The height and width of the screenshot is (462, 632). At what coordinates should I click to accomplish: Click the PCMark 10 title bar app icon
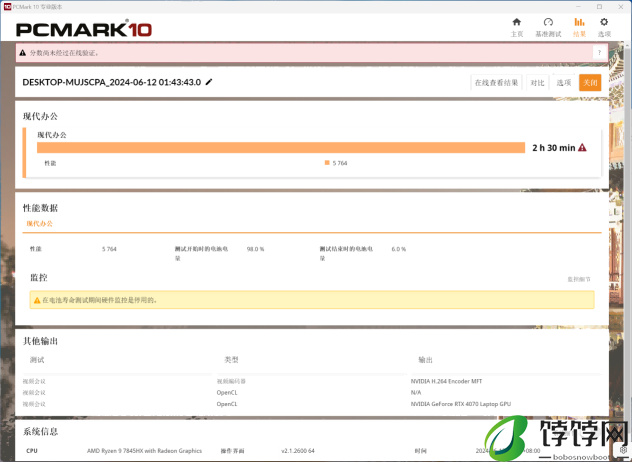pyautogui.click(x=7, y=6)
